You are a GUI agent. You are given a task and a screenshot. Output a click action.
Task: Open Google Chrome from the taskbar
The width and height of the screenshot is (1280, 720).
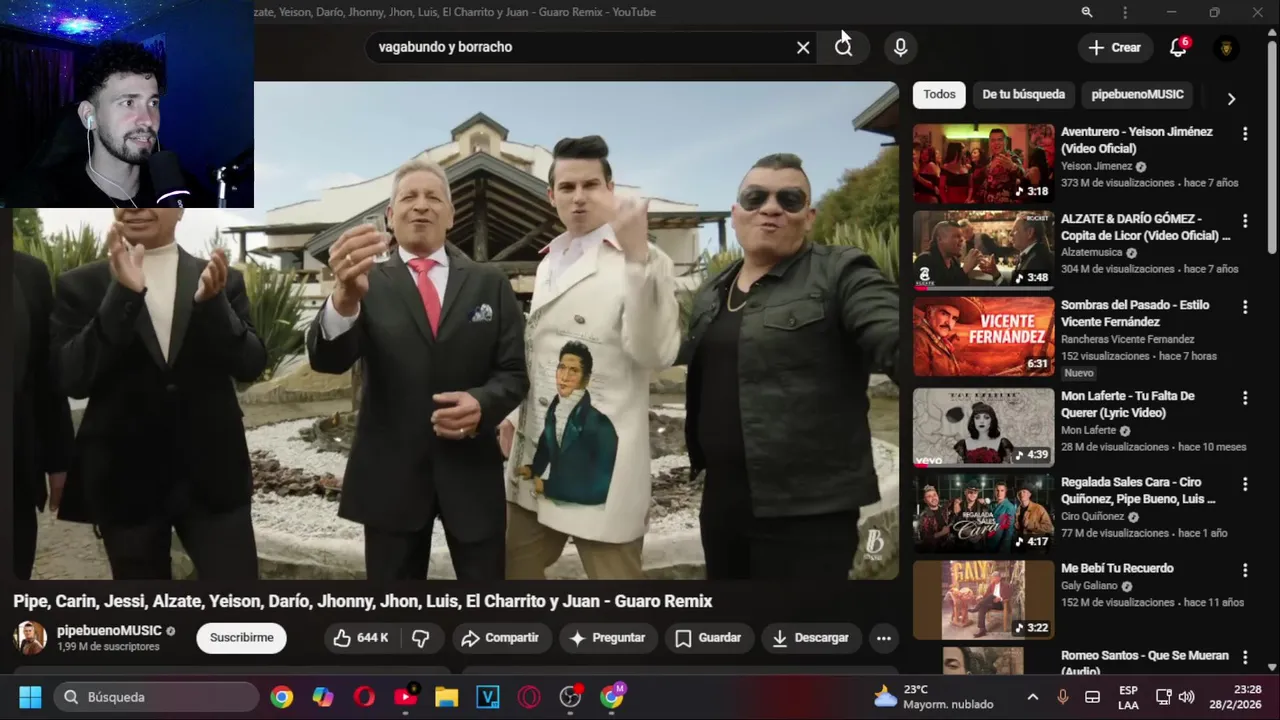coord(282,697)
